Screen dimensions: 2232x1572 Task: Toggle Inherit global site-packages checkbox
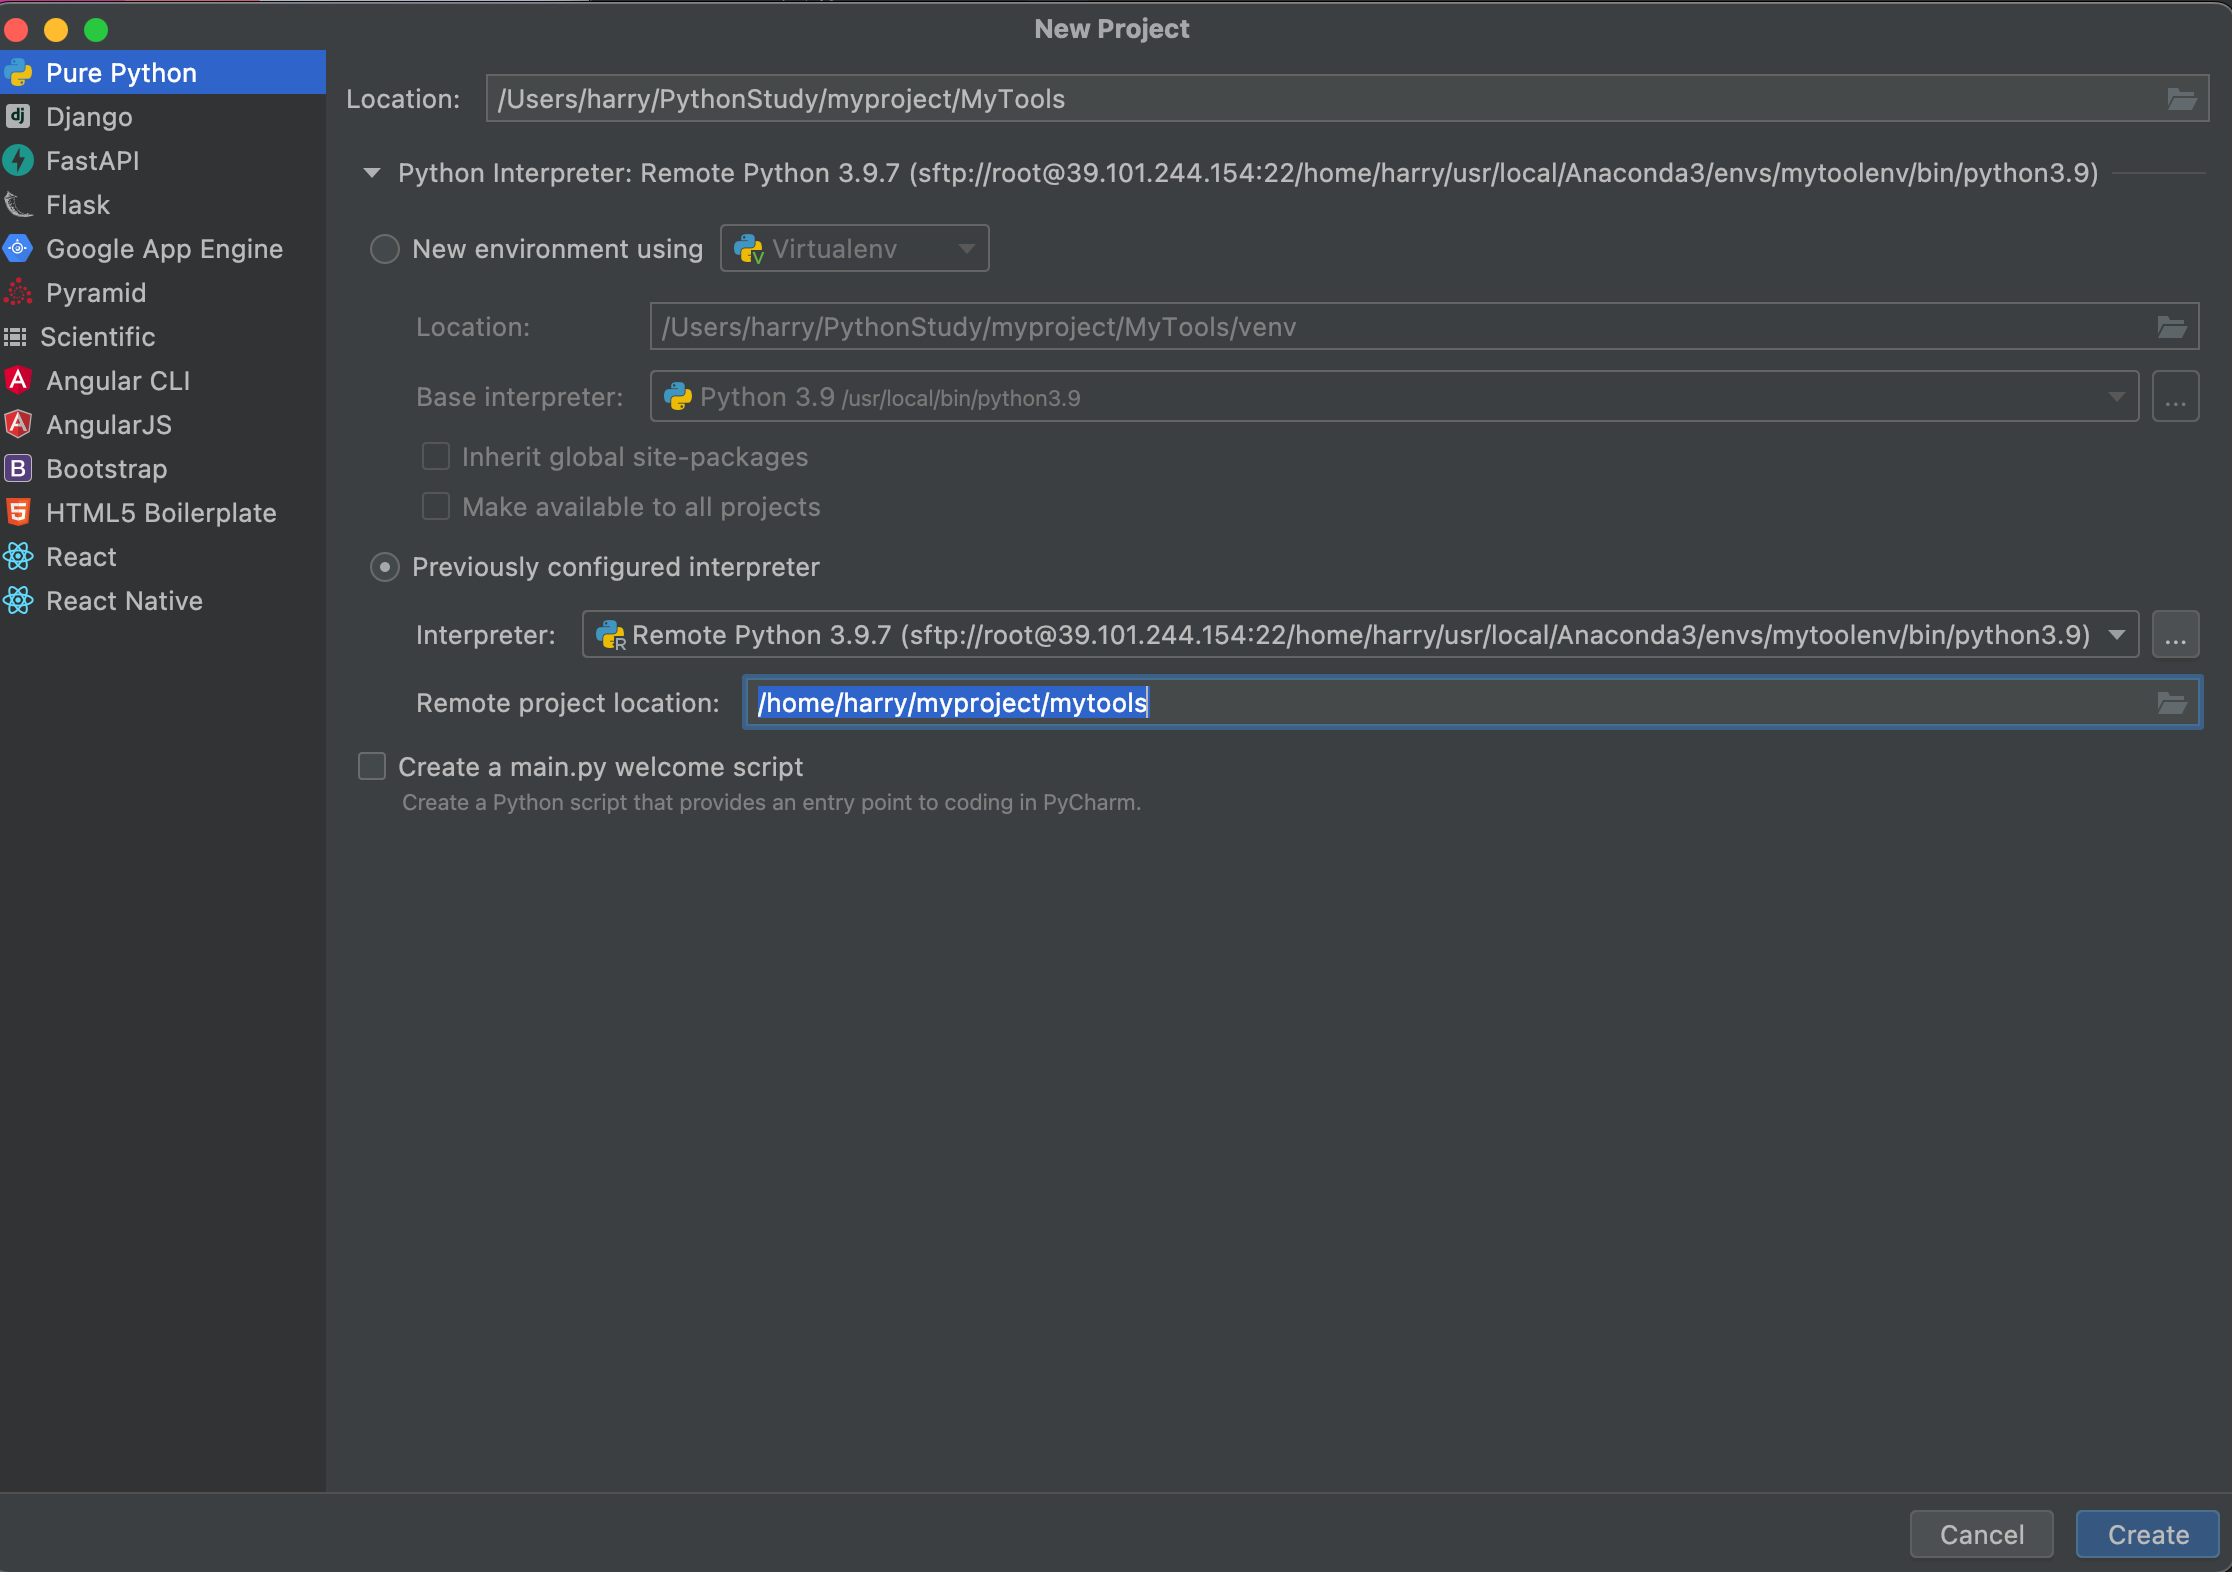pyautogui.click(x=436, y=457)
